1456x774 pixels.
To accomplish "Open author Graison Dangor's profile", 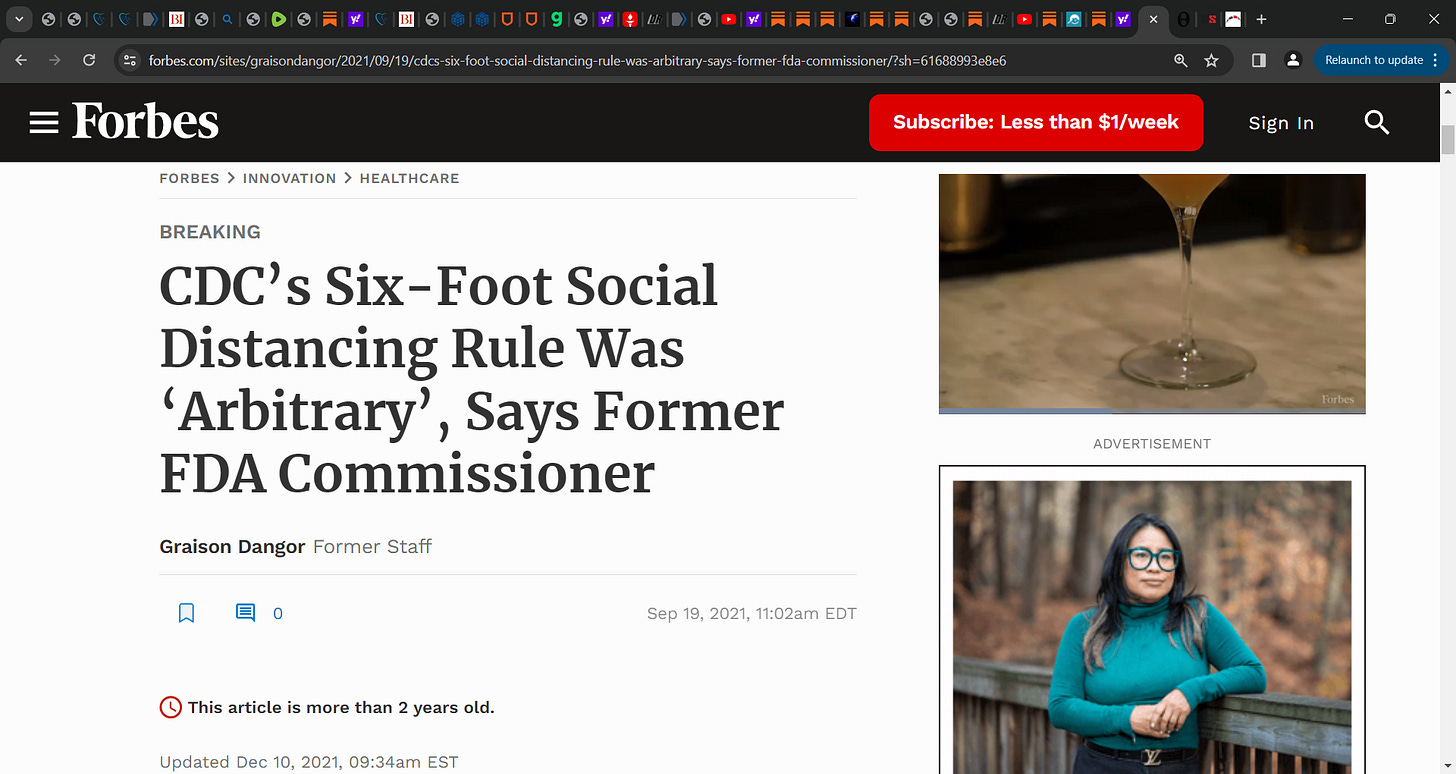I will coord(232,547).
